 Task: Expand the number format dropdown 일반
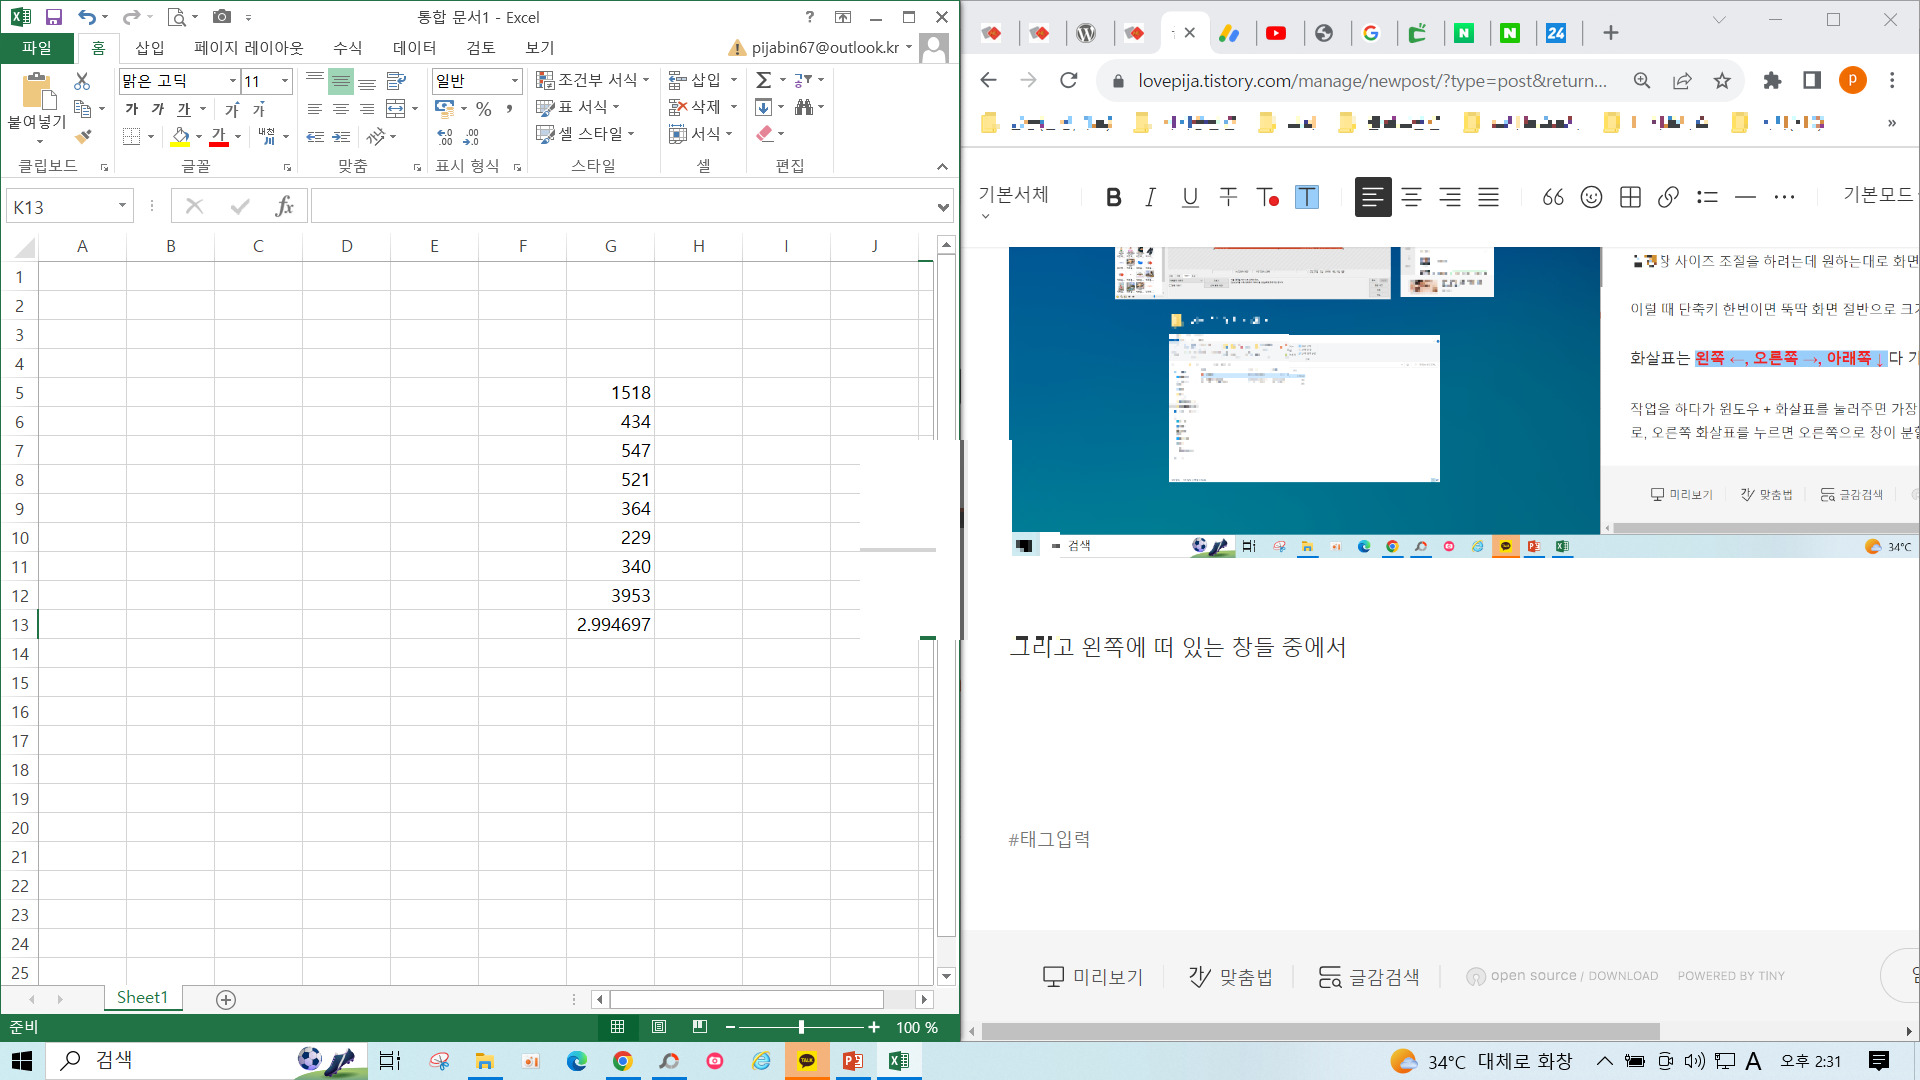[515, 81]
